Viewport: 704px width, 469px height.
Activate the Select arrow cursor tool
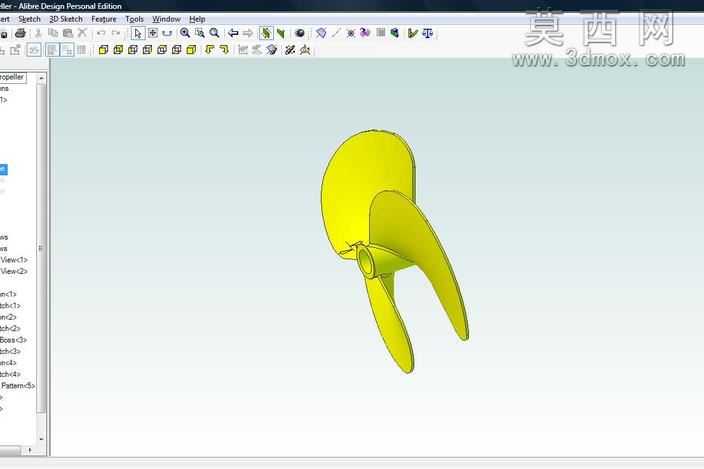138,33
